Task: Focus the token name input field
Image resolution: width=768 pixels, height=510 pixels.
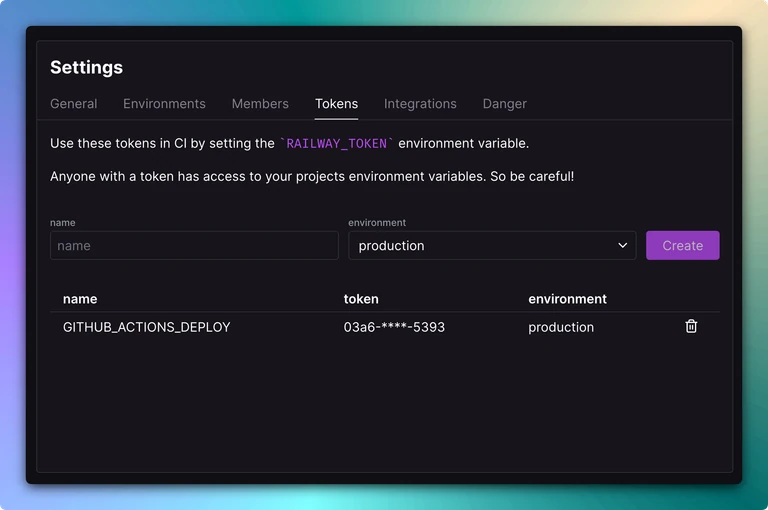Action: (x=194, y=245)
